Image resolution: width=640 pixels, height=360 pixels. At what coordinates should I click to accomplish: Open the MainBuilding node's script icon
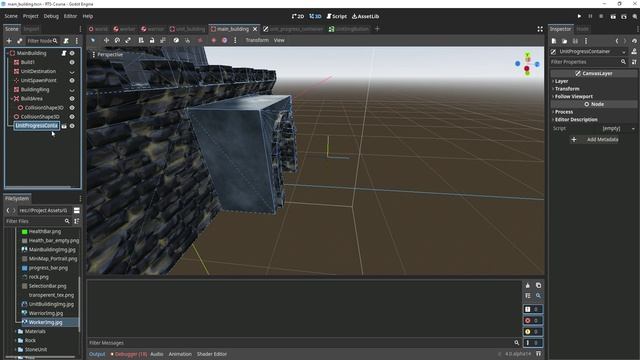(64, 53)
